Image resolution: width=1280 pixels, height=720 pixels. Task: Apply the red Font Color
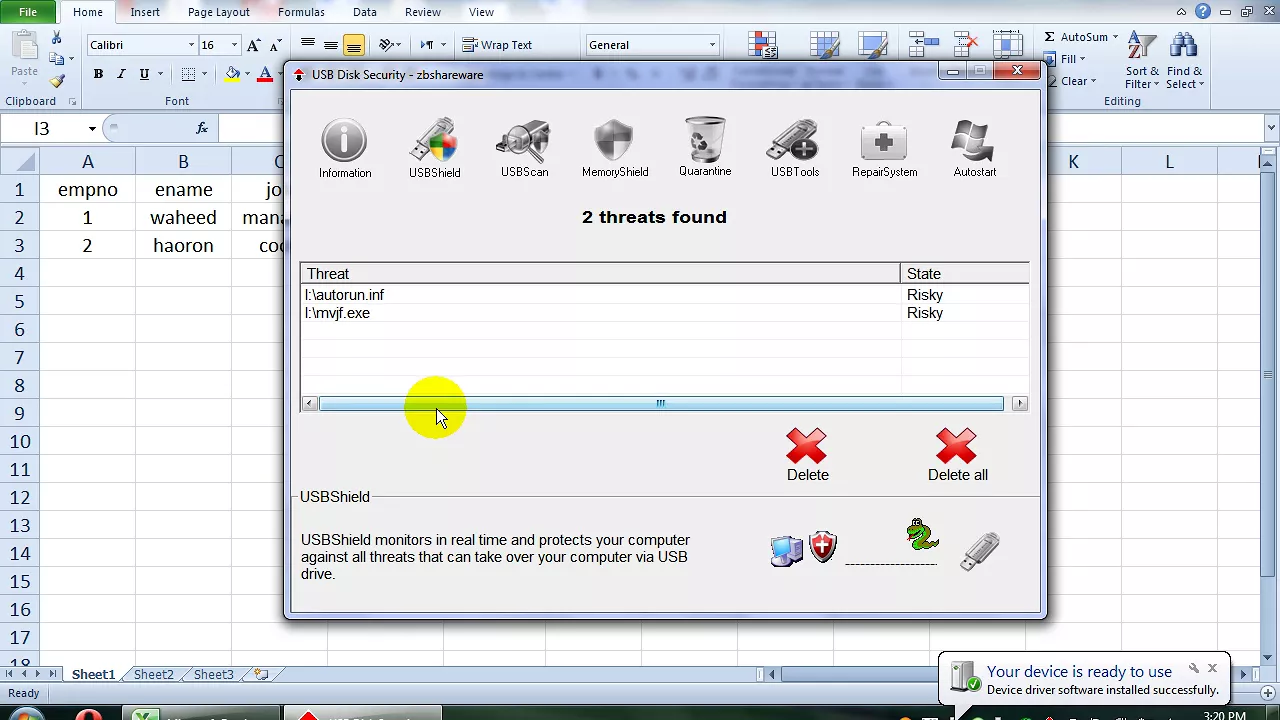click(265, 74)
